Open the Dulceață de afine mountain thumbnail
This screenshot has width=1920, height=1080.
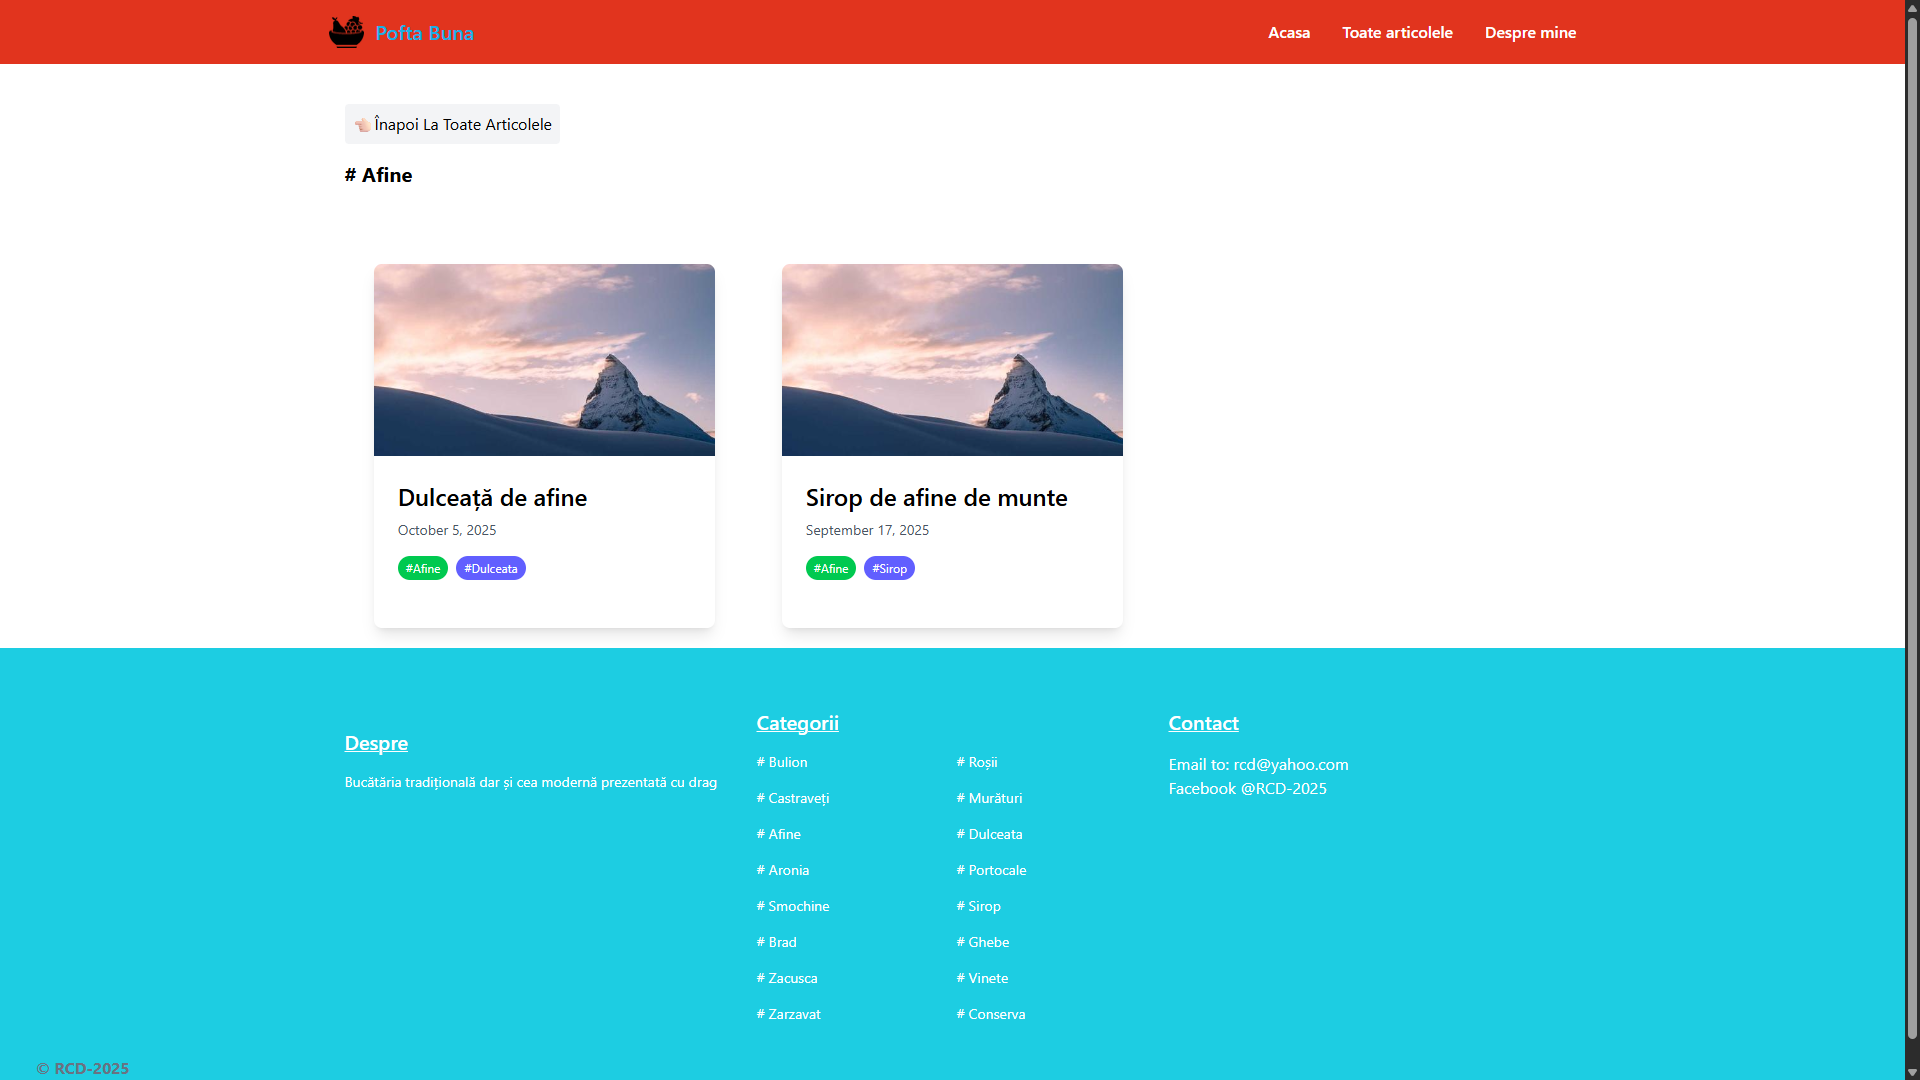click(544, 360)
